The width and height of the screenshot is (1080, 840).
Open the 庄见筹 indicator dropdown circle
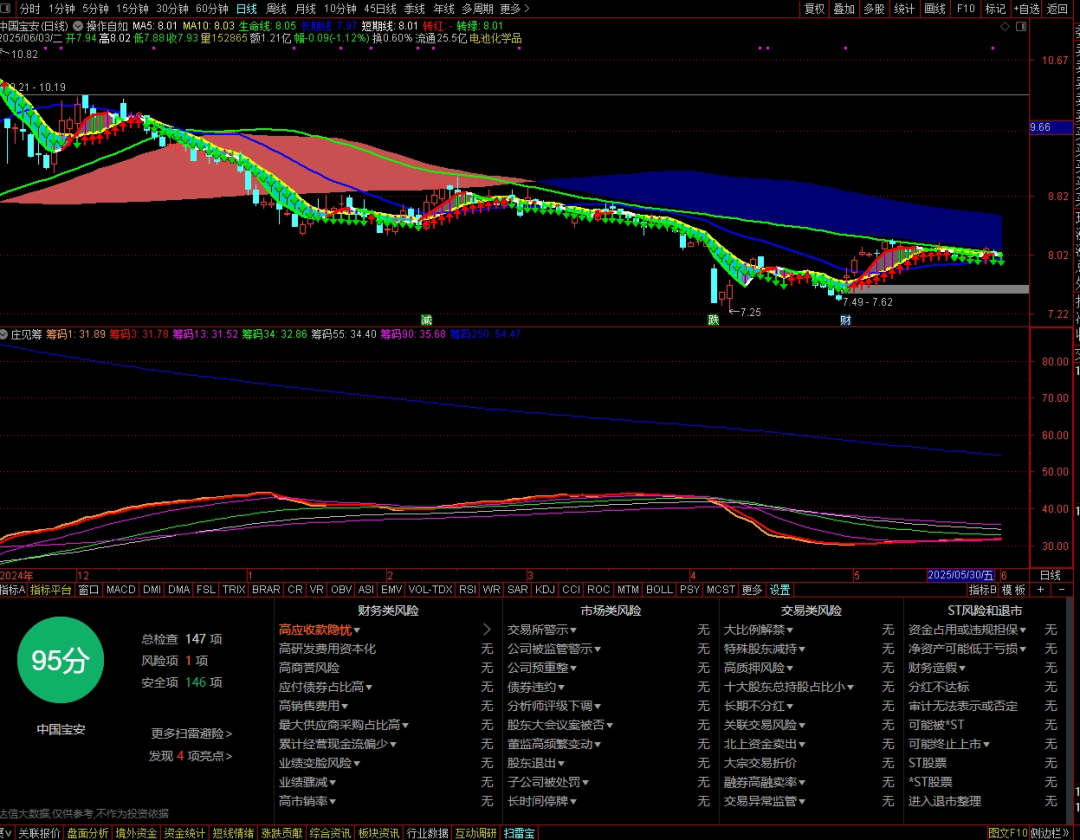pyautogui.click(x=4, y=335)
